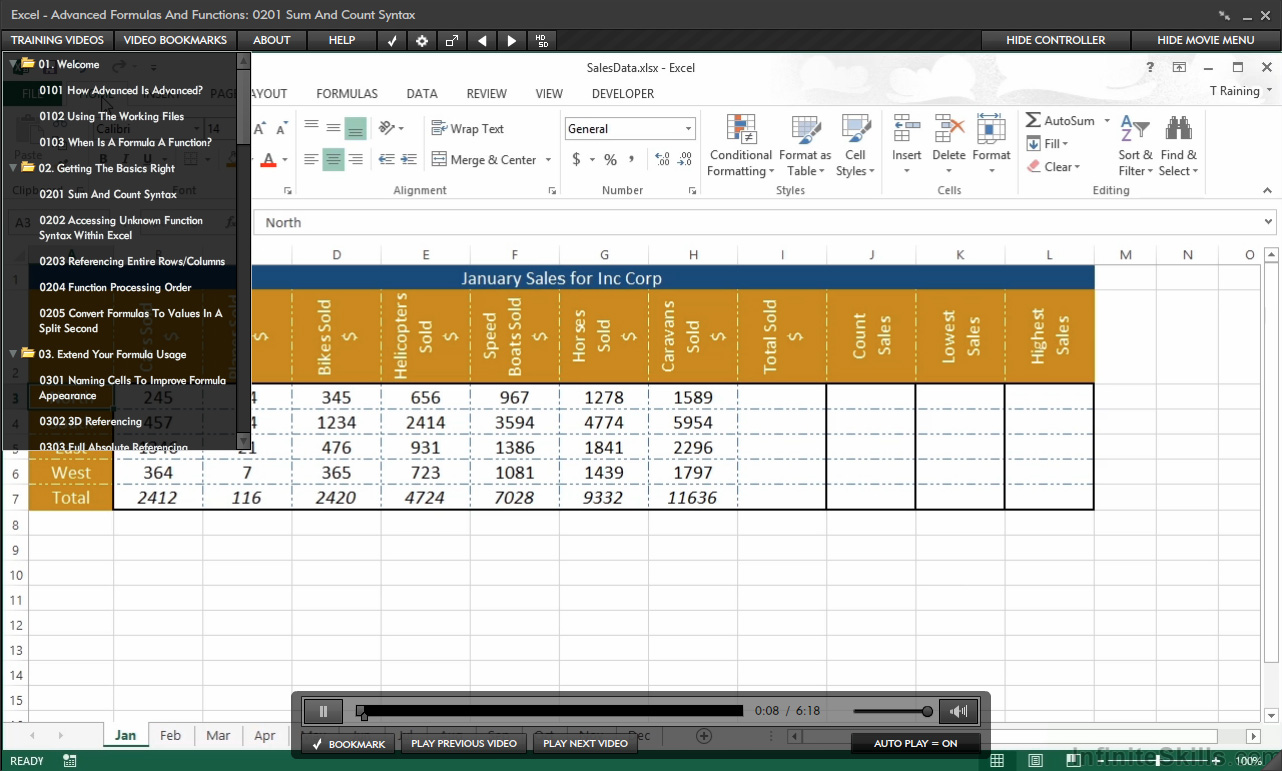Screen dimensions: 1282x771
Task: Click Increase Font Size icon
Action: [259, 128]
